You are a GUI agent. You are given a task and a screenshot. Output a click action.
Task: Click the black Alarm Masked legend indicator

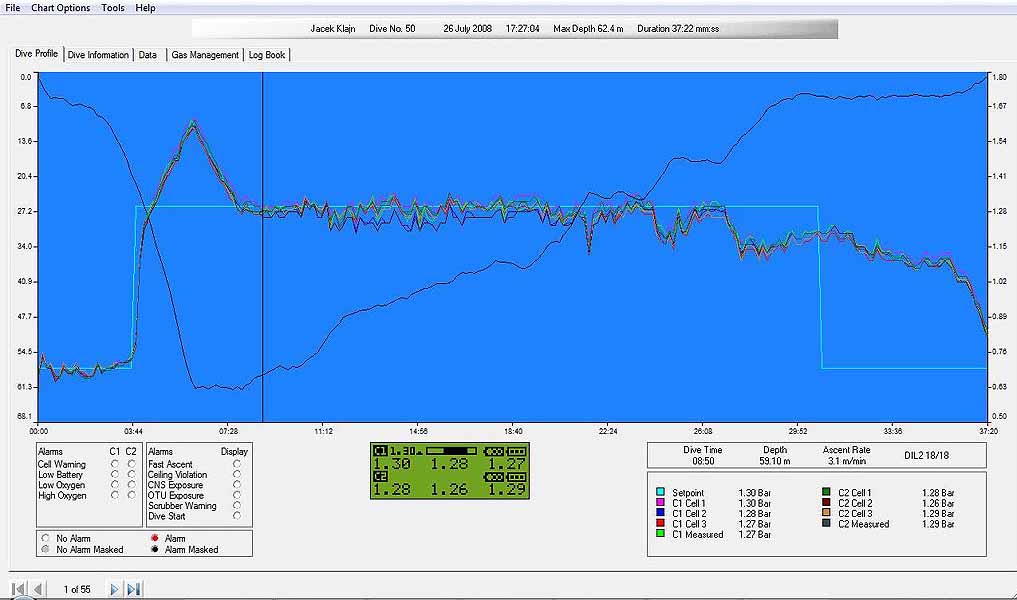coord(154,549)
